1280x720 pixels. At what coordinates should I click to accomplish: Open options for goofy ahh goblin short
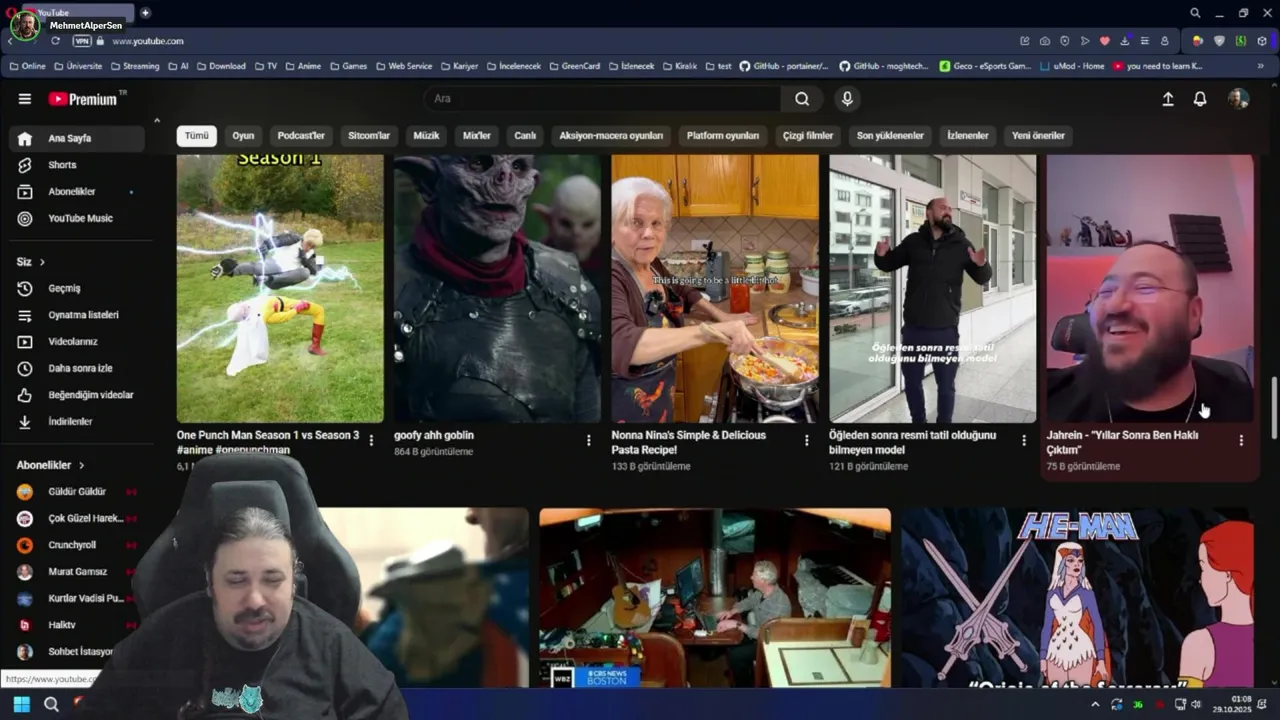click(588, 440)
